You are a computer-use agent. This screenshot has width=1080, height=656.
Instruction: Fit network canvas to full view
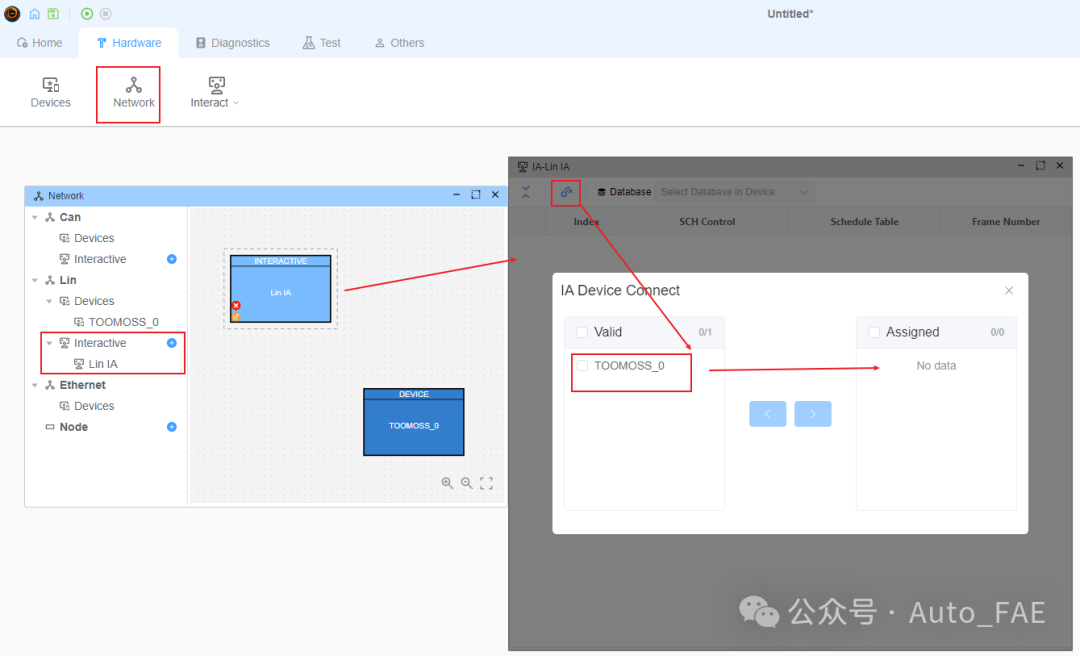[x=486, y=483]
